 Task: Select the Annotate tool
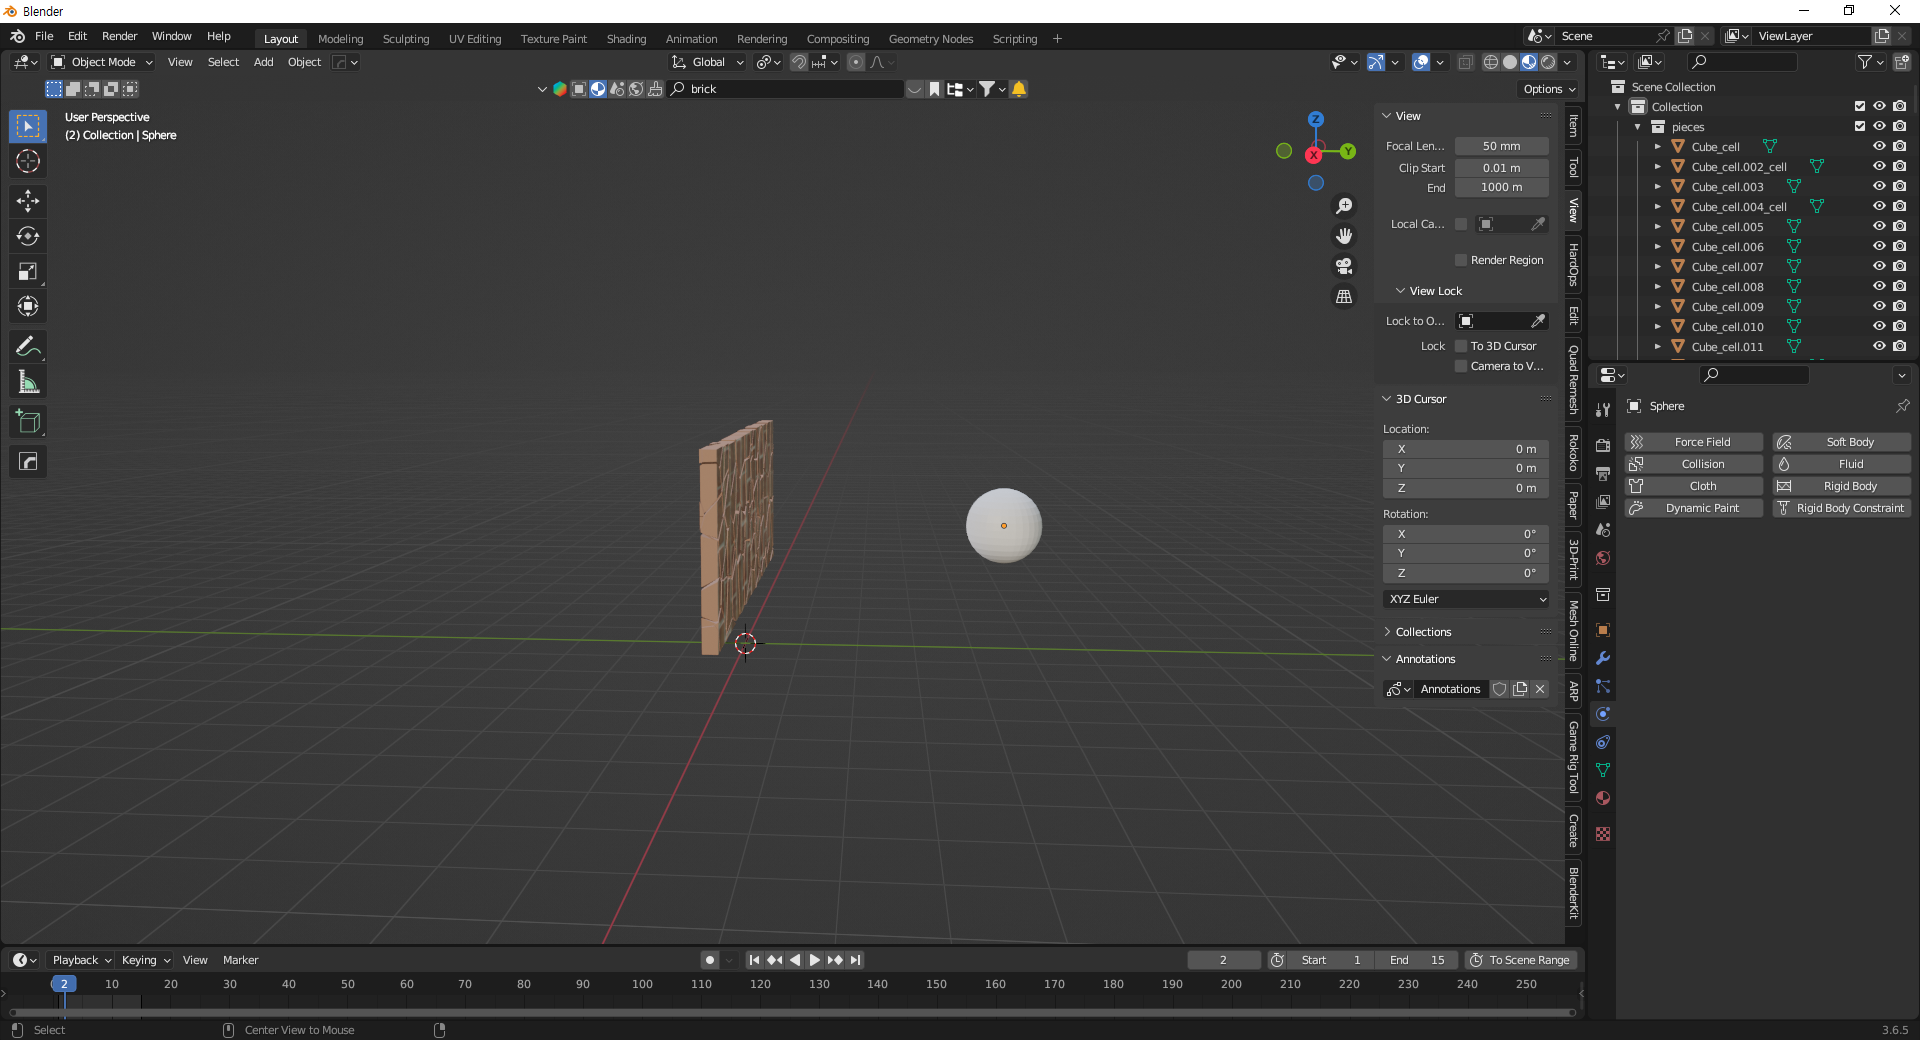[28, 346]
